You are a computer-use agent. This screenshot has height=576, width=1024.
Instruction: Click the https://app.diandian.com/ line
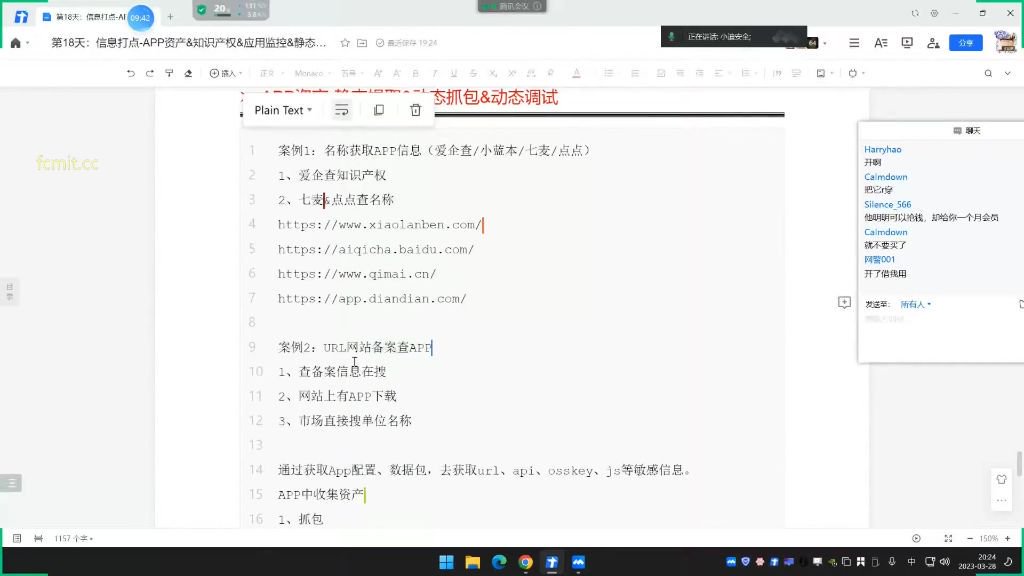coord(372,299)
